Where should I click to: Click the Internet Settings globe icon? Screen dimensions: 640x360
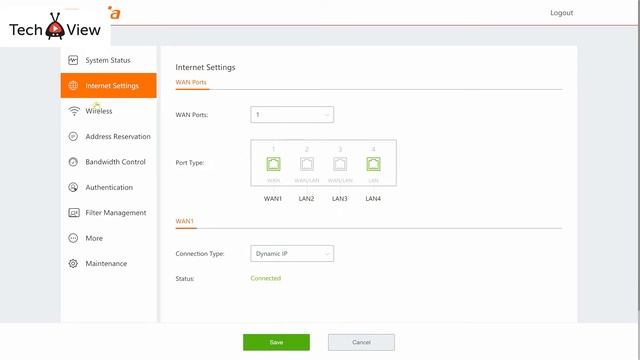pyautogui.click(x=73, y=85)
